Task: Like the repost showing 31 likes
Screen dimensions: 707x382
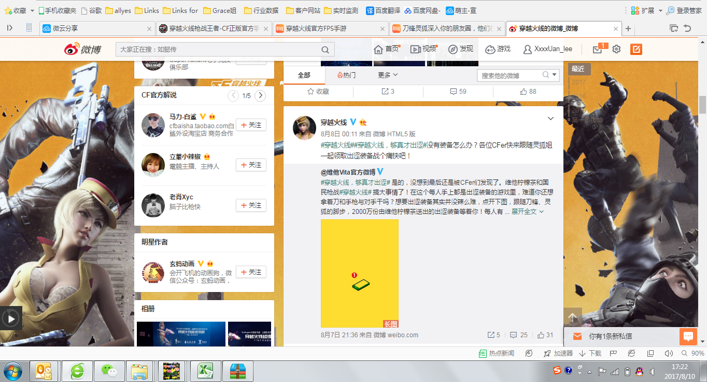Action: tap(545, 335)
